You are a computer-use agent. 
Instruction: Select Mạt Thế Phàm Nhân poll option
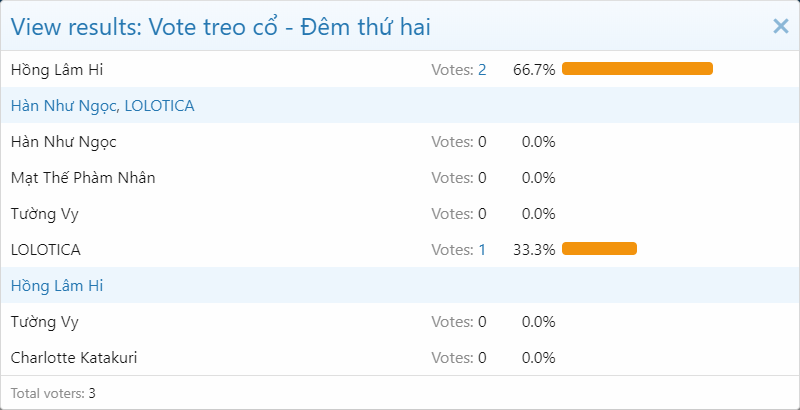[83, 178]
